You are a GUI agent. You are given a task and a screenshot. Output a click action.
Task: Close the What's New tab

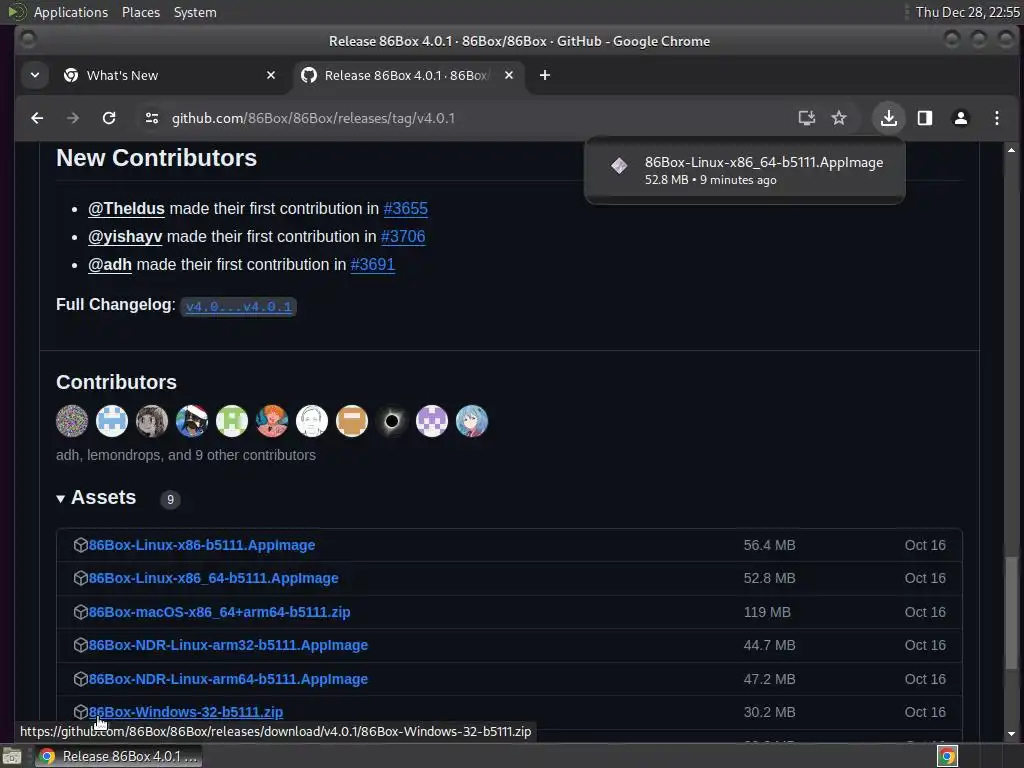(x=271, y=75)
